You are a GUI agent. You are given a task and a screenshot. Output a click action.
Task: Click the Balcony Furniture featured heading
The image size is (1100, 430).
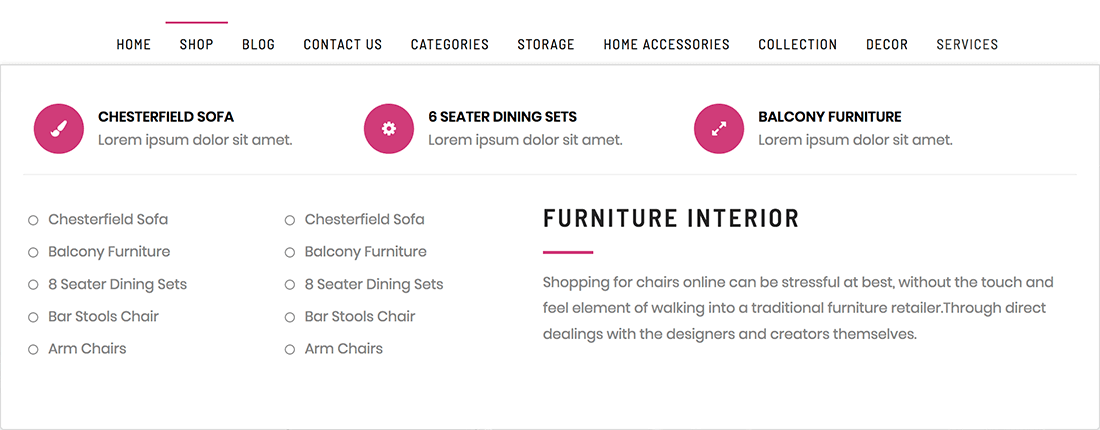pos(829,117)
